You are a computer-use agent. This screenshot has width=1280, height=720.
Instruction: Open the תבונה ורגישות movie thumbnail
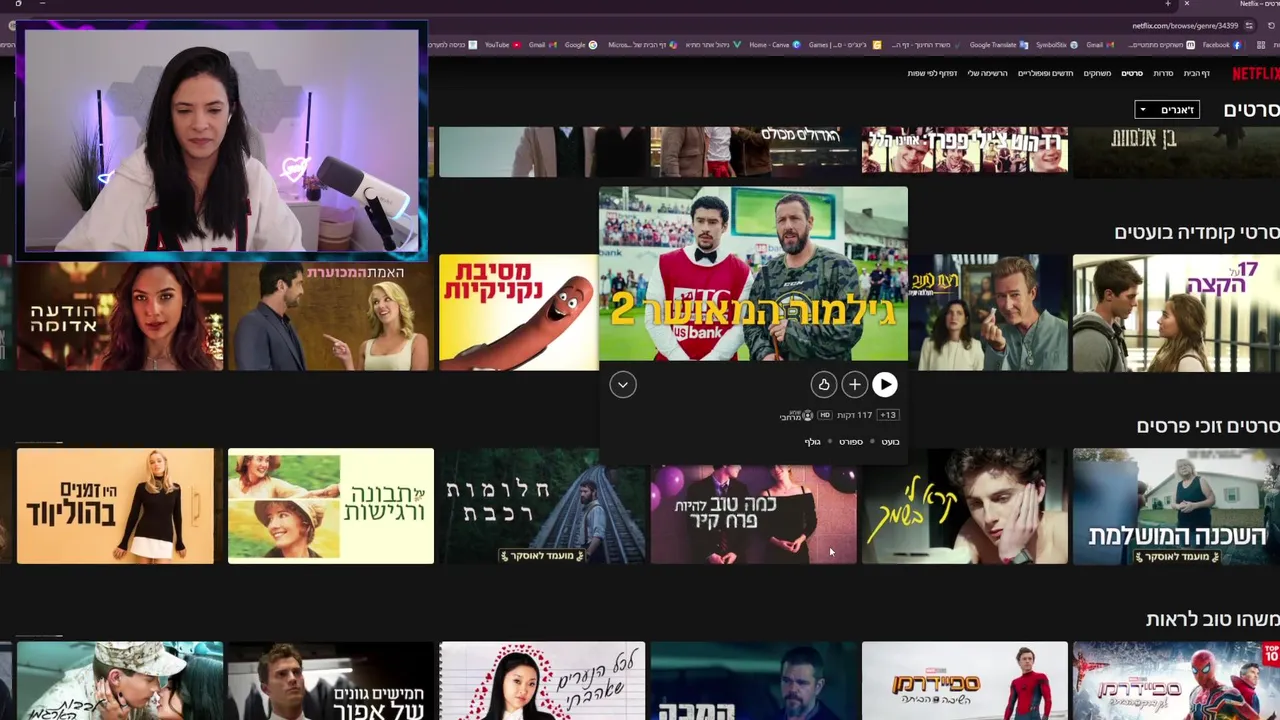point(331,506)
